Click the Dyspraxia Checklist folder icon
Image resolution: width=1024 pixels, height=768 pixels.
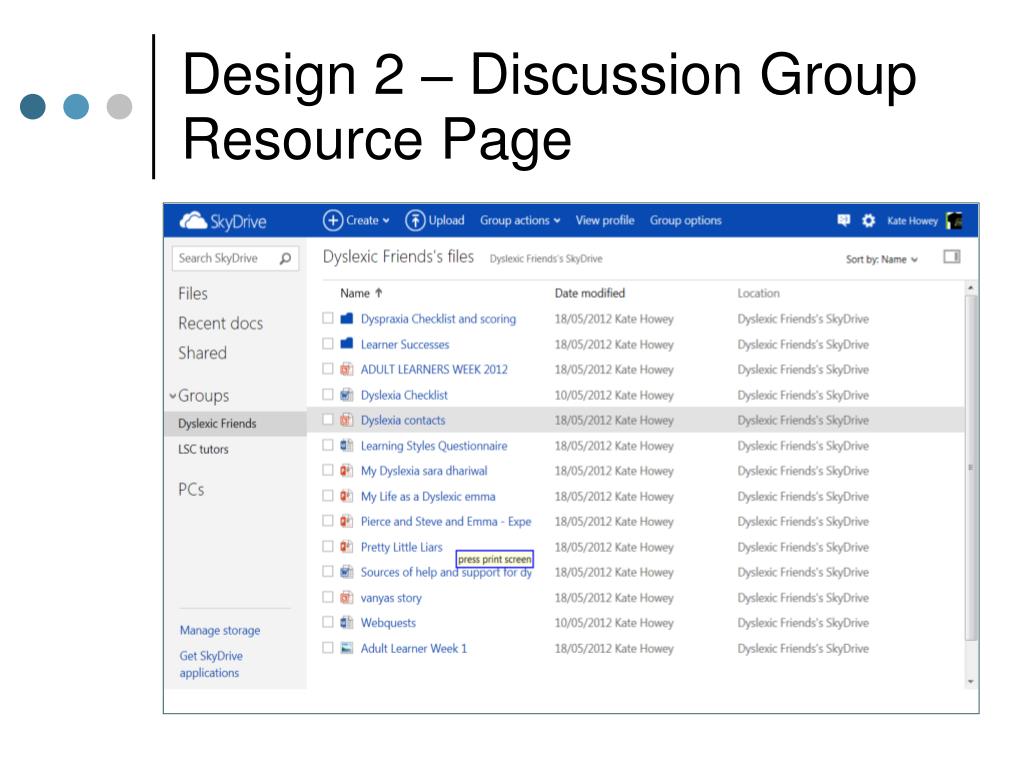pos(347,319)
